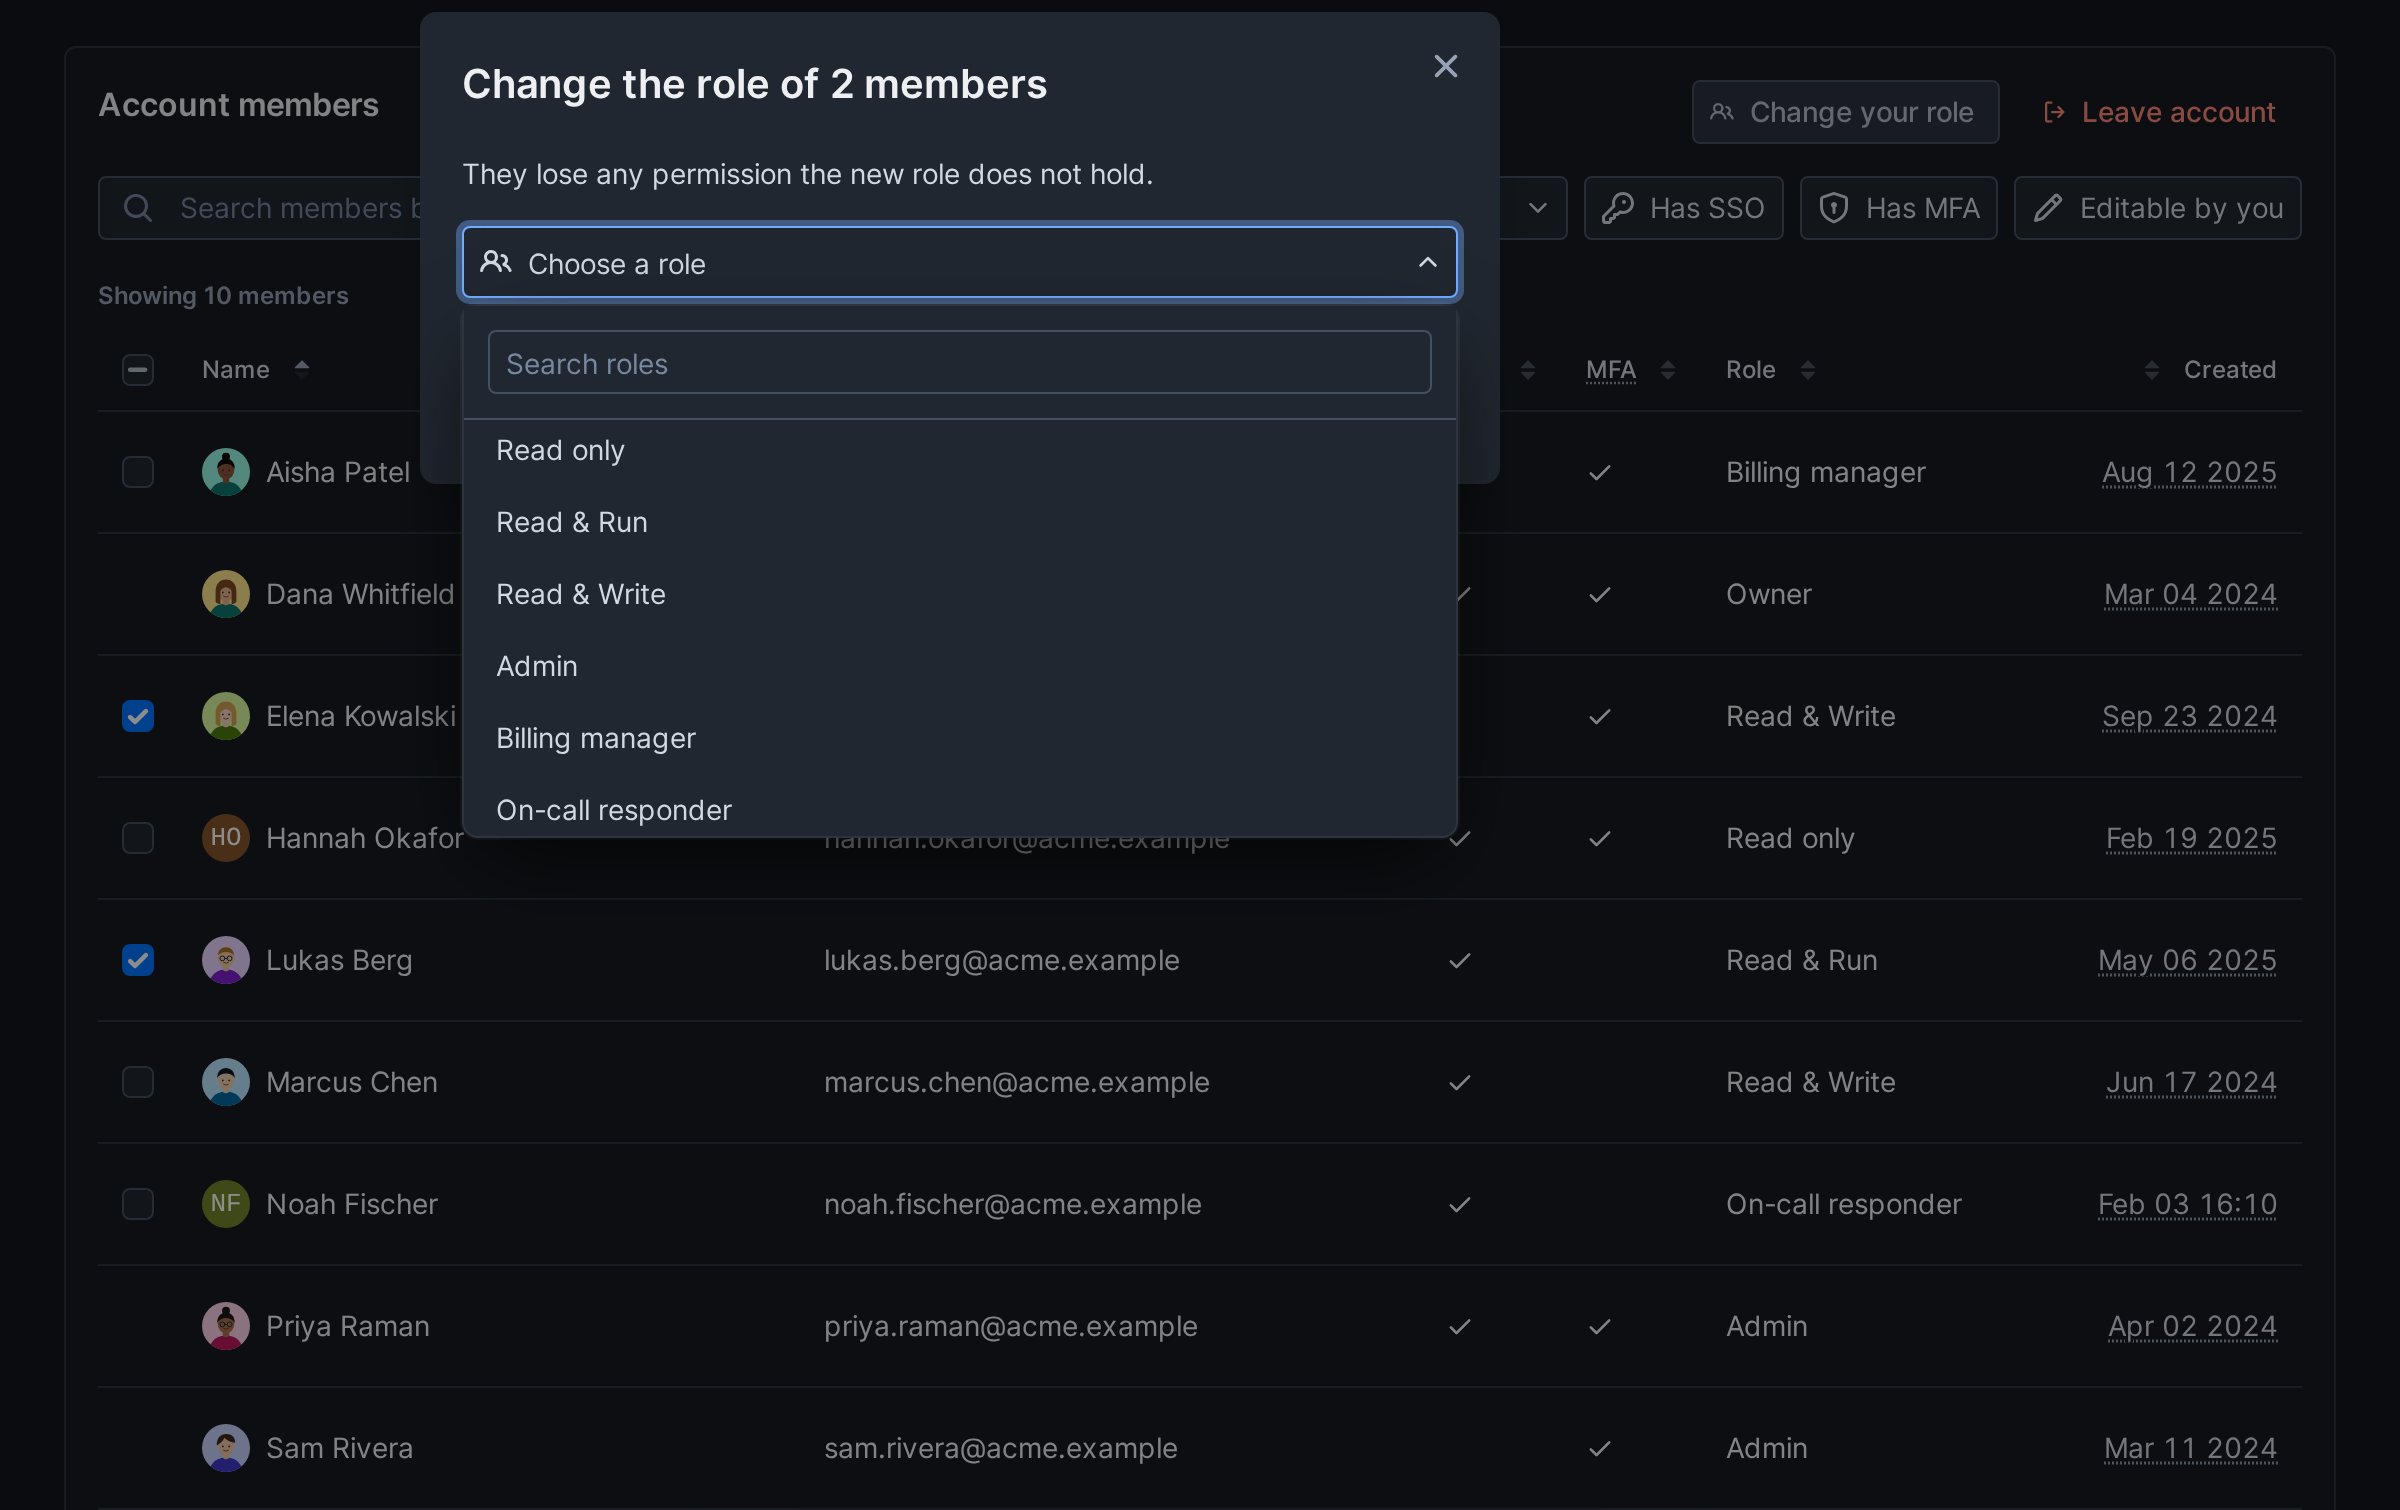Check the Aisha Patel row checkbox
The width and height of the screenshot is (2400, 1510).
point(138,472)
